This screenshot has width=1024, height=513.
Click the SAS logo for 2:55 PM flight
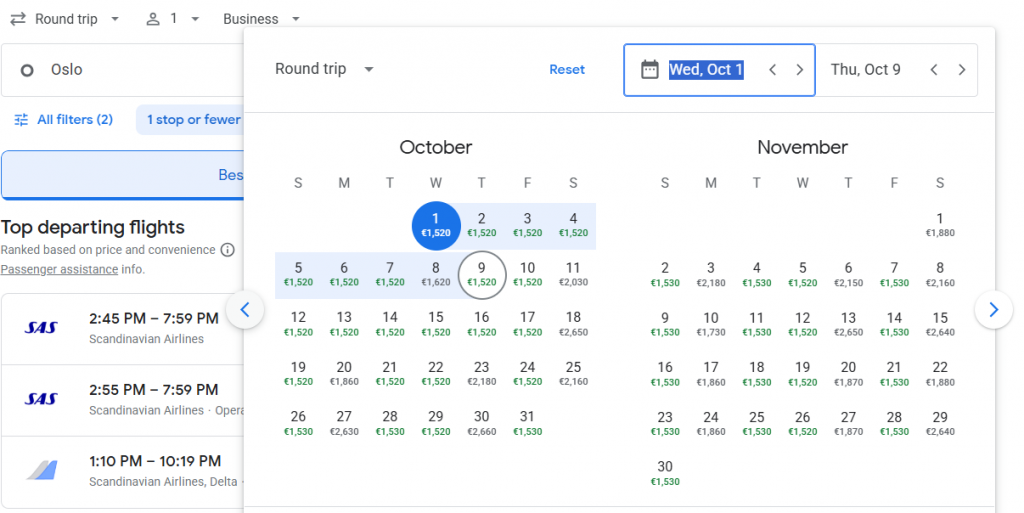coord(41,399)
